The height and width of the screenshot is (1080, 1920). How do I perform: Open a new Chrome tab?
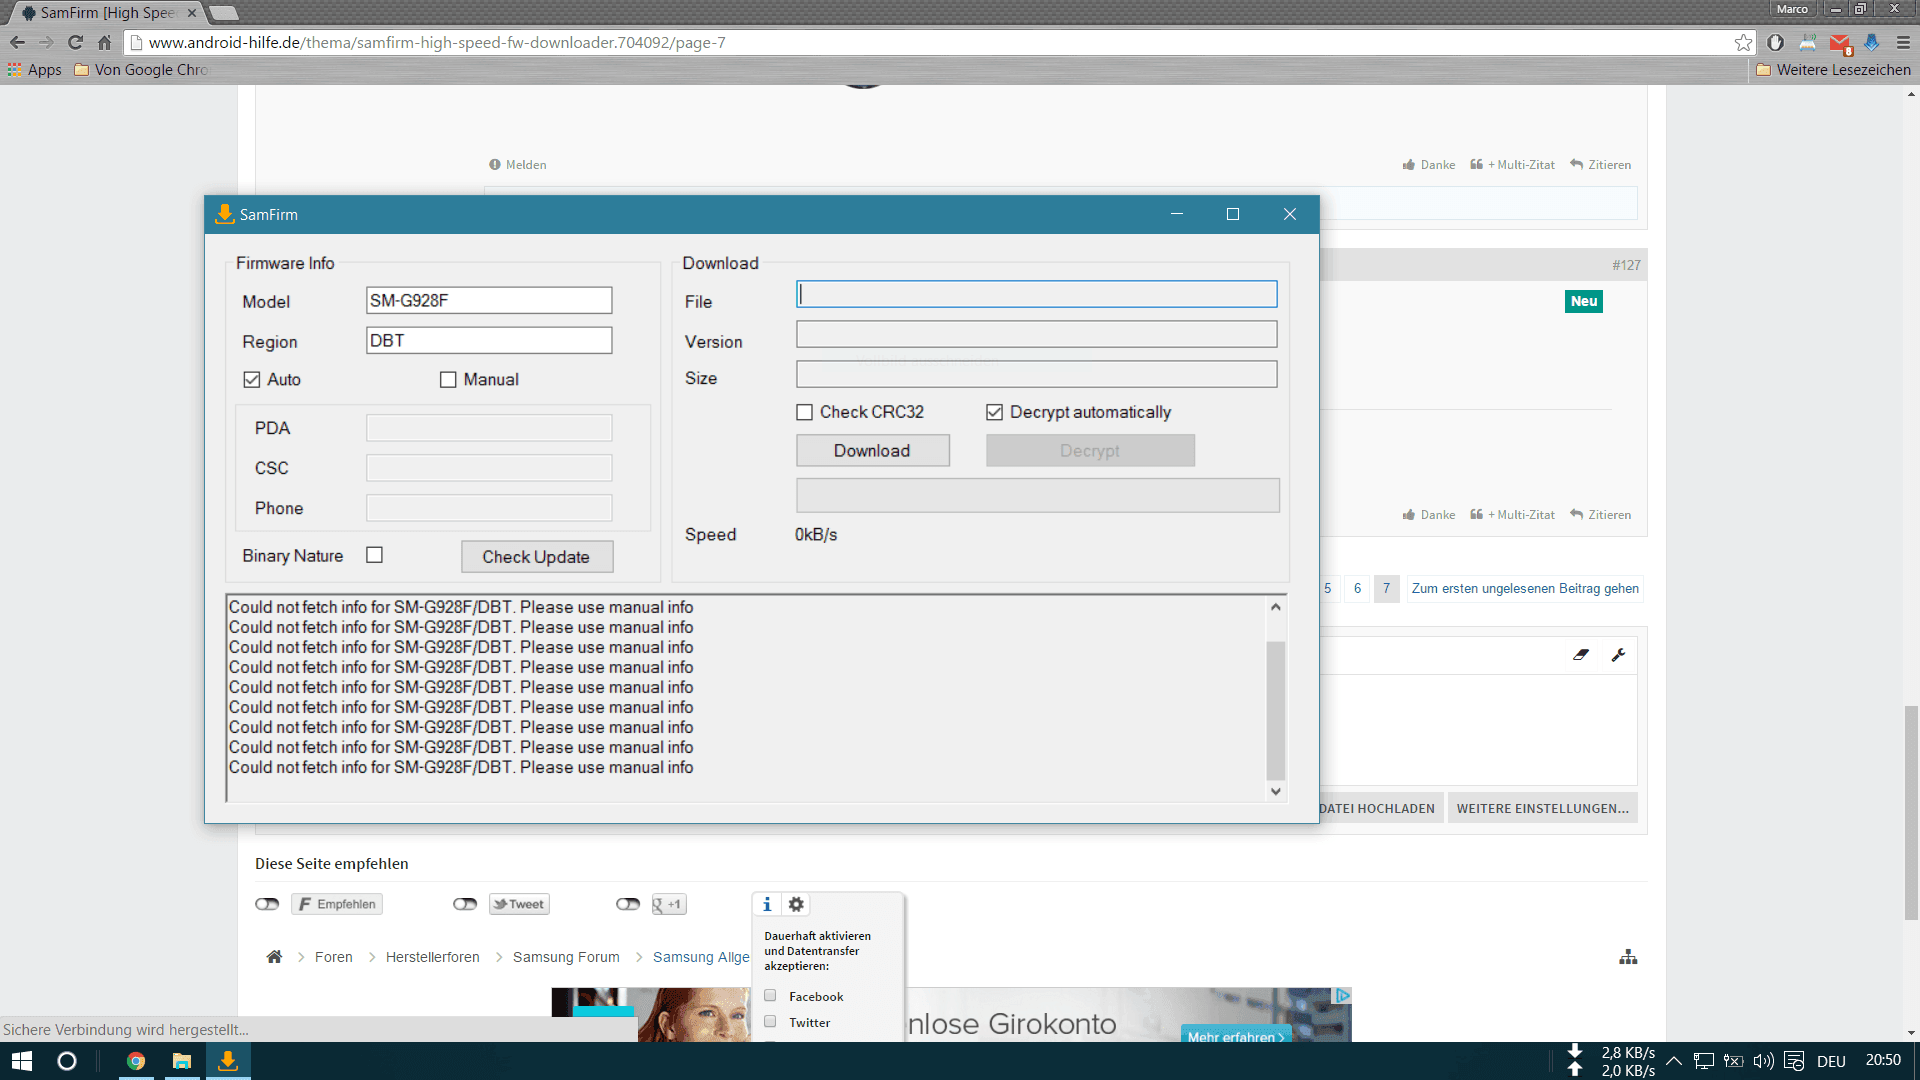pyautogui.click(x=224, y=13)
